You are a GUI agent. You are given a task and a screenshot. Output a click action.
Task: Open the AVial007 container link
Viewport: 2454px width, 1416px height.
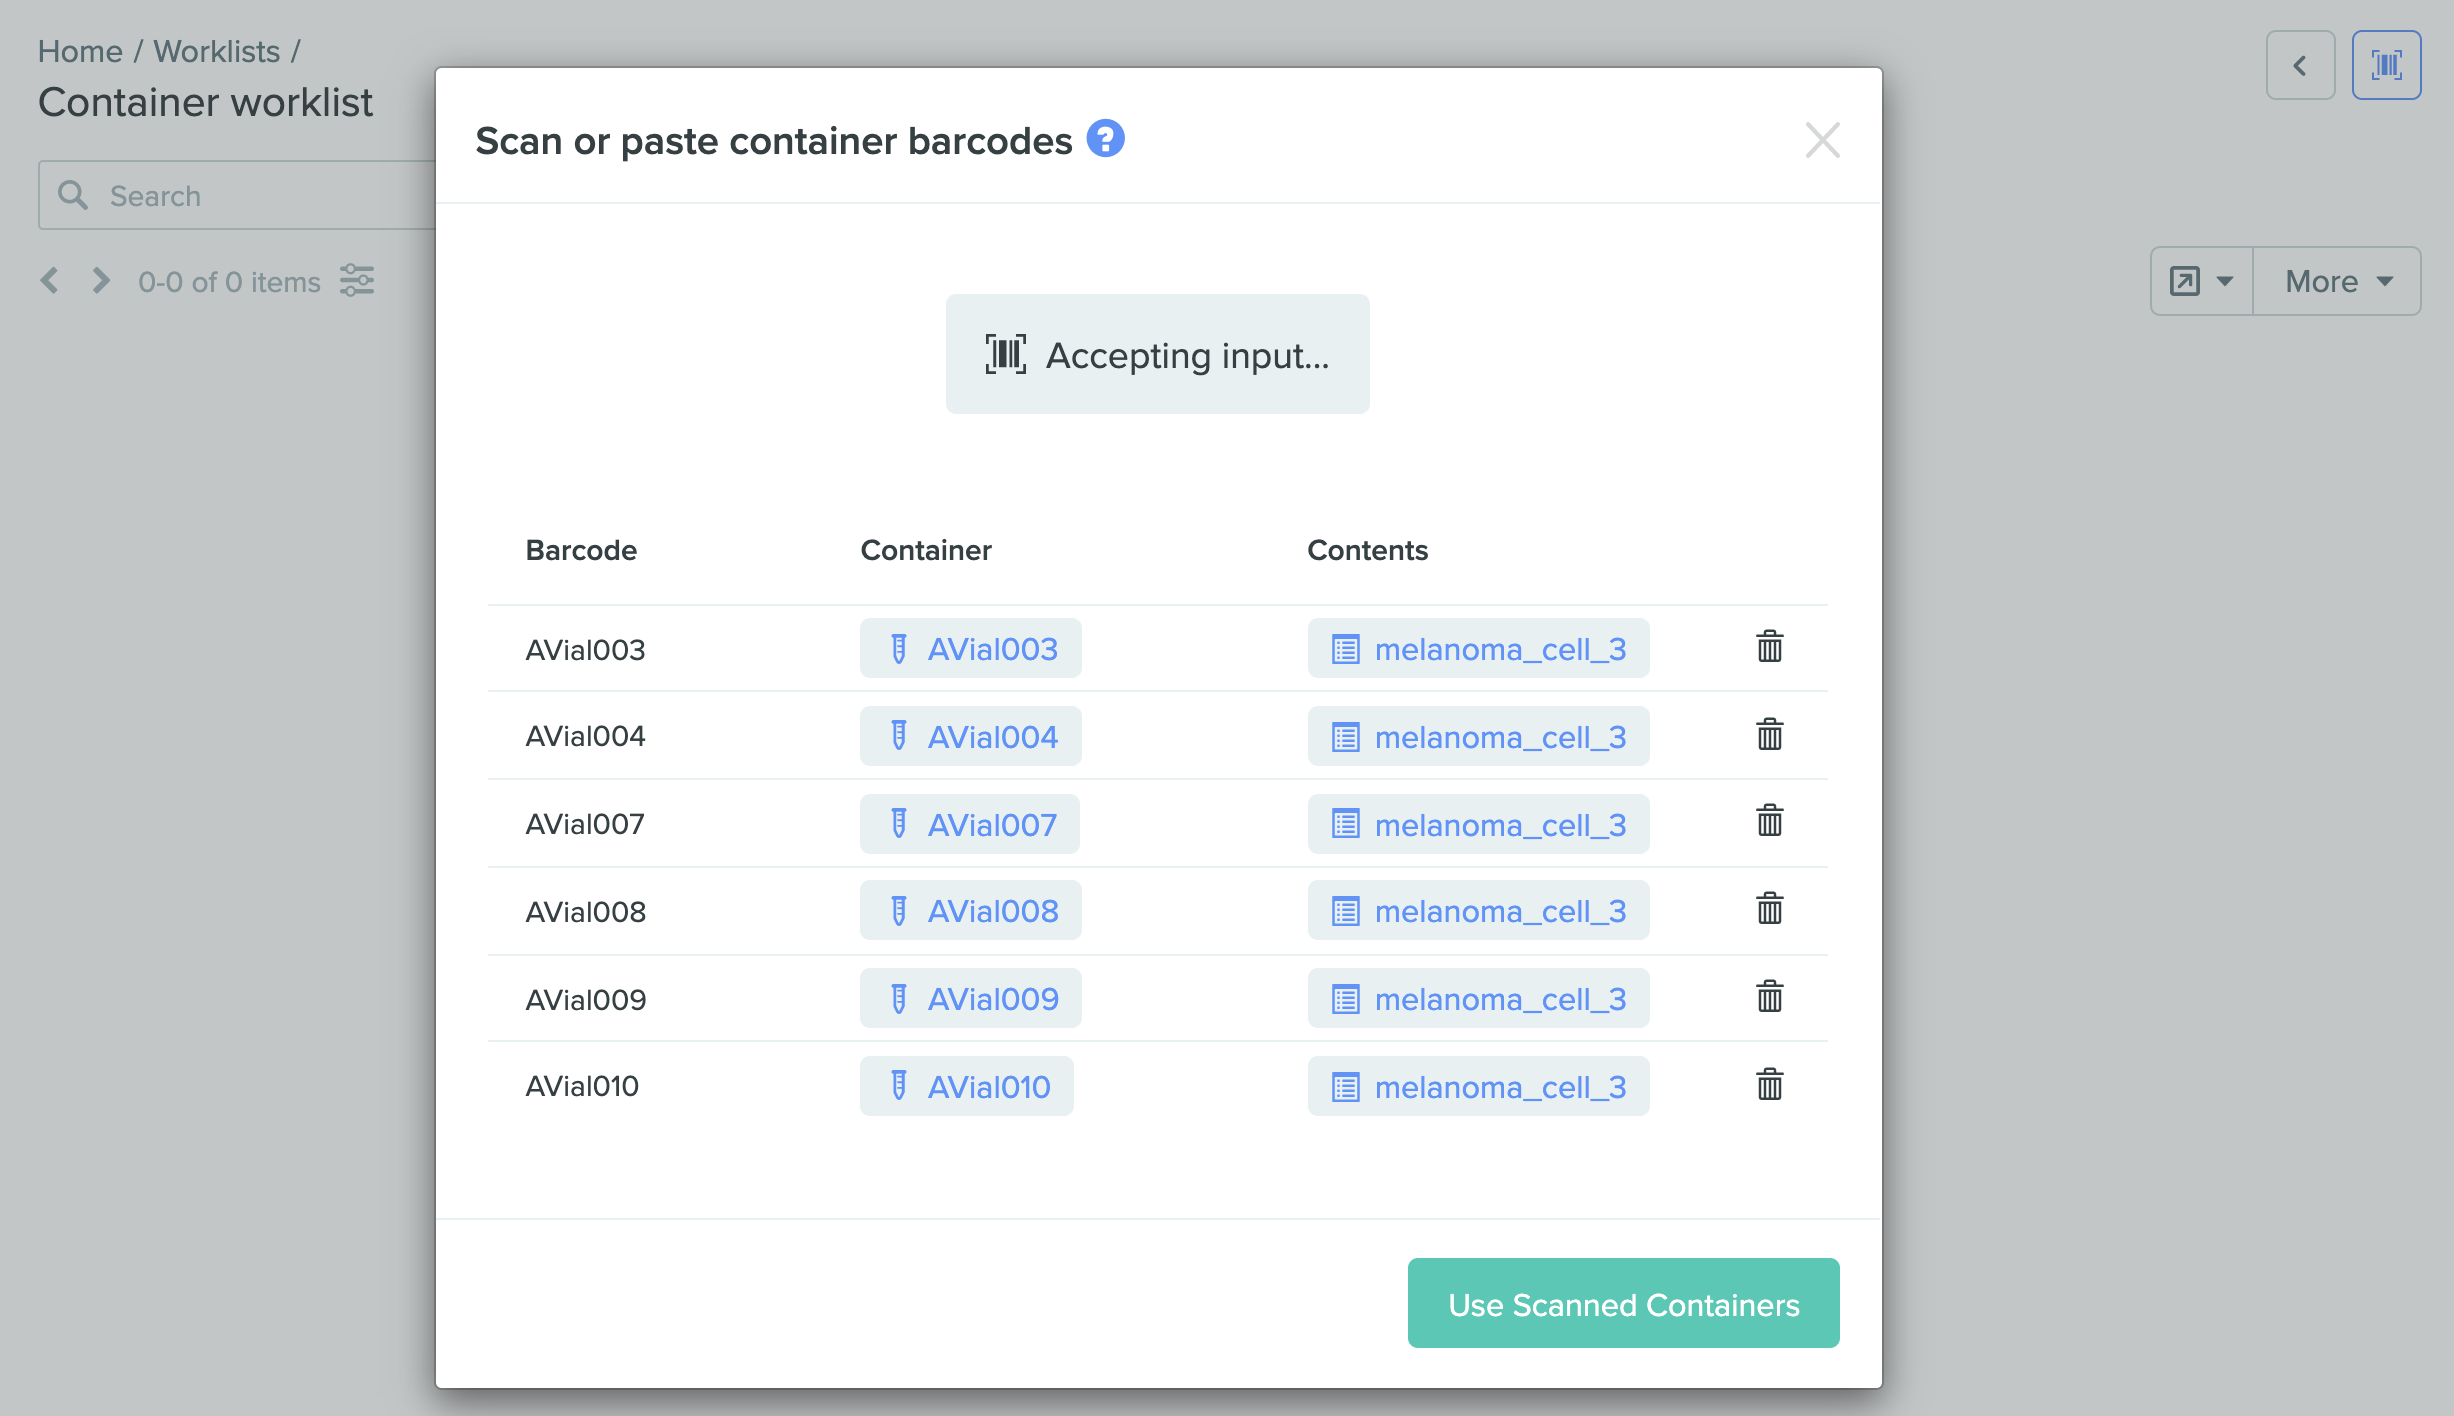click(x=969, y=825)
